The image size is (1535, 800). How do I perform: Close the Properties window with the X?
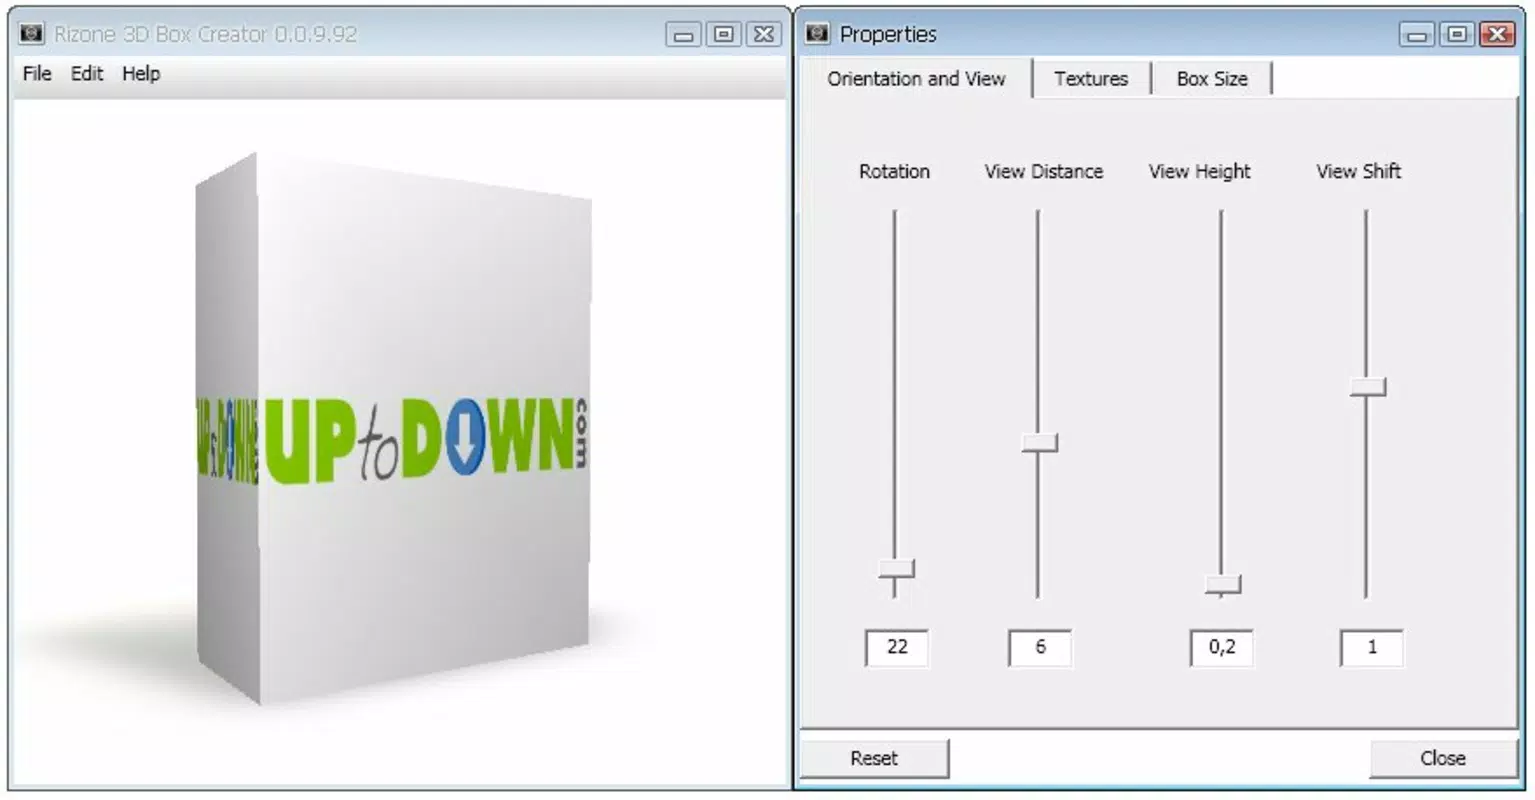[x=1497, y=35]
